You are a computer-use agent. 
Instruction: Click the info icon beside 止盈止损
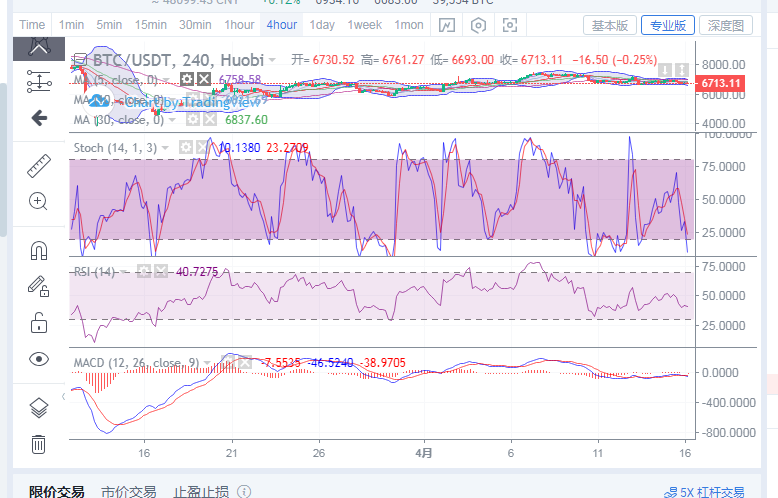[244, 492]
